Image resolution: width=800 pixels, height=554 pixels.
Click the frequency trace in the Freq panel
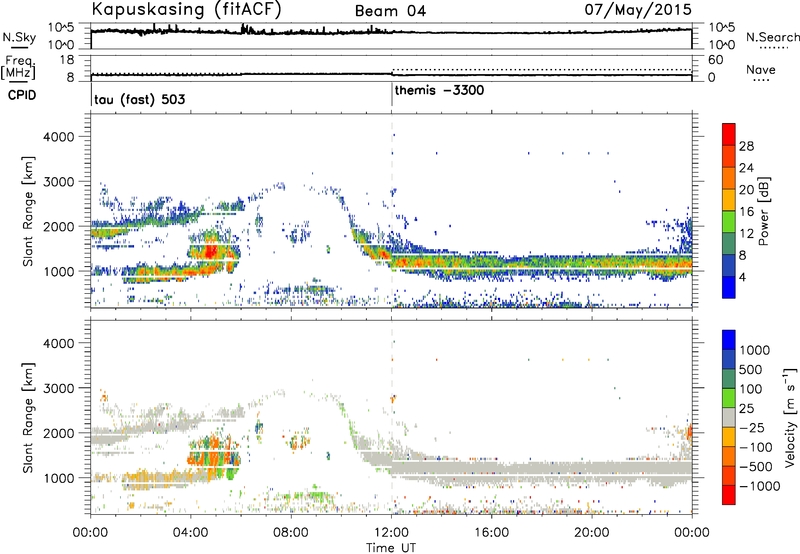[x=391, y=75]
